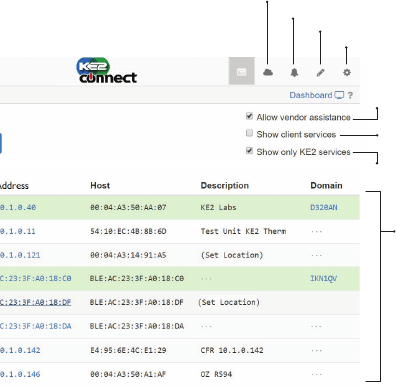
Task: Open the Dashboard link
Action: (x=311, y=95)
